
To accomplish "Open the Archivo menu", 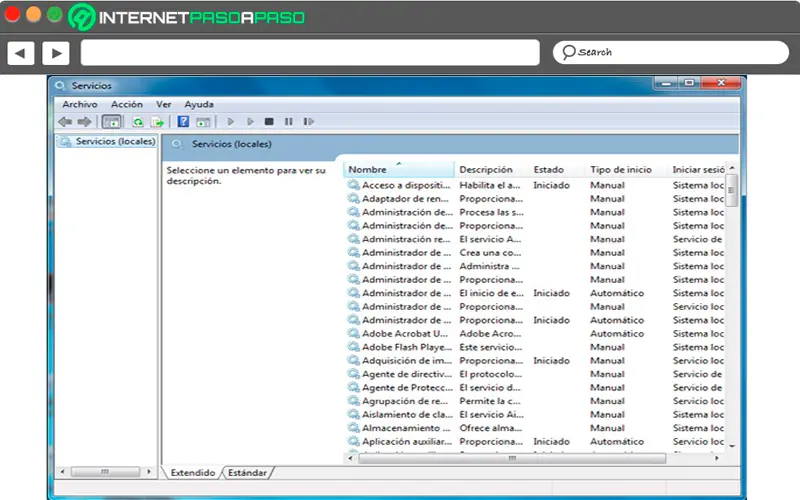I will 80,105.
